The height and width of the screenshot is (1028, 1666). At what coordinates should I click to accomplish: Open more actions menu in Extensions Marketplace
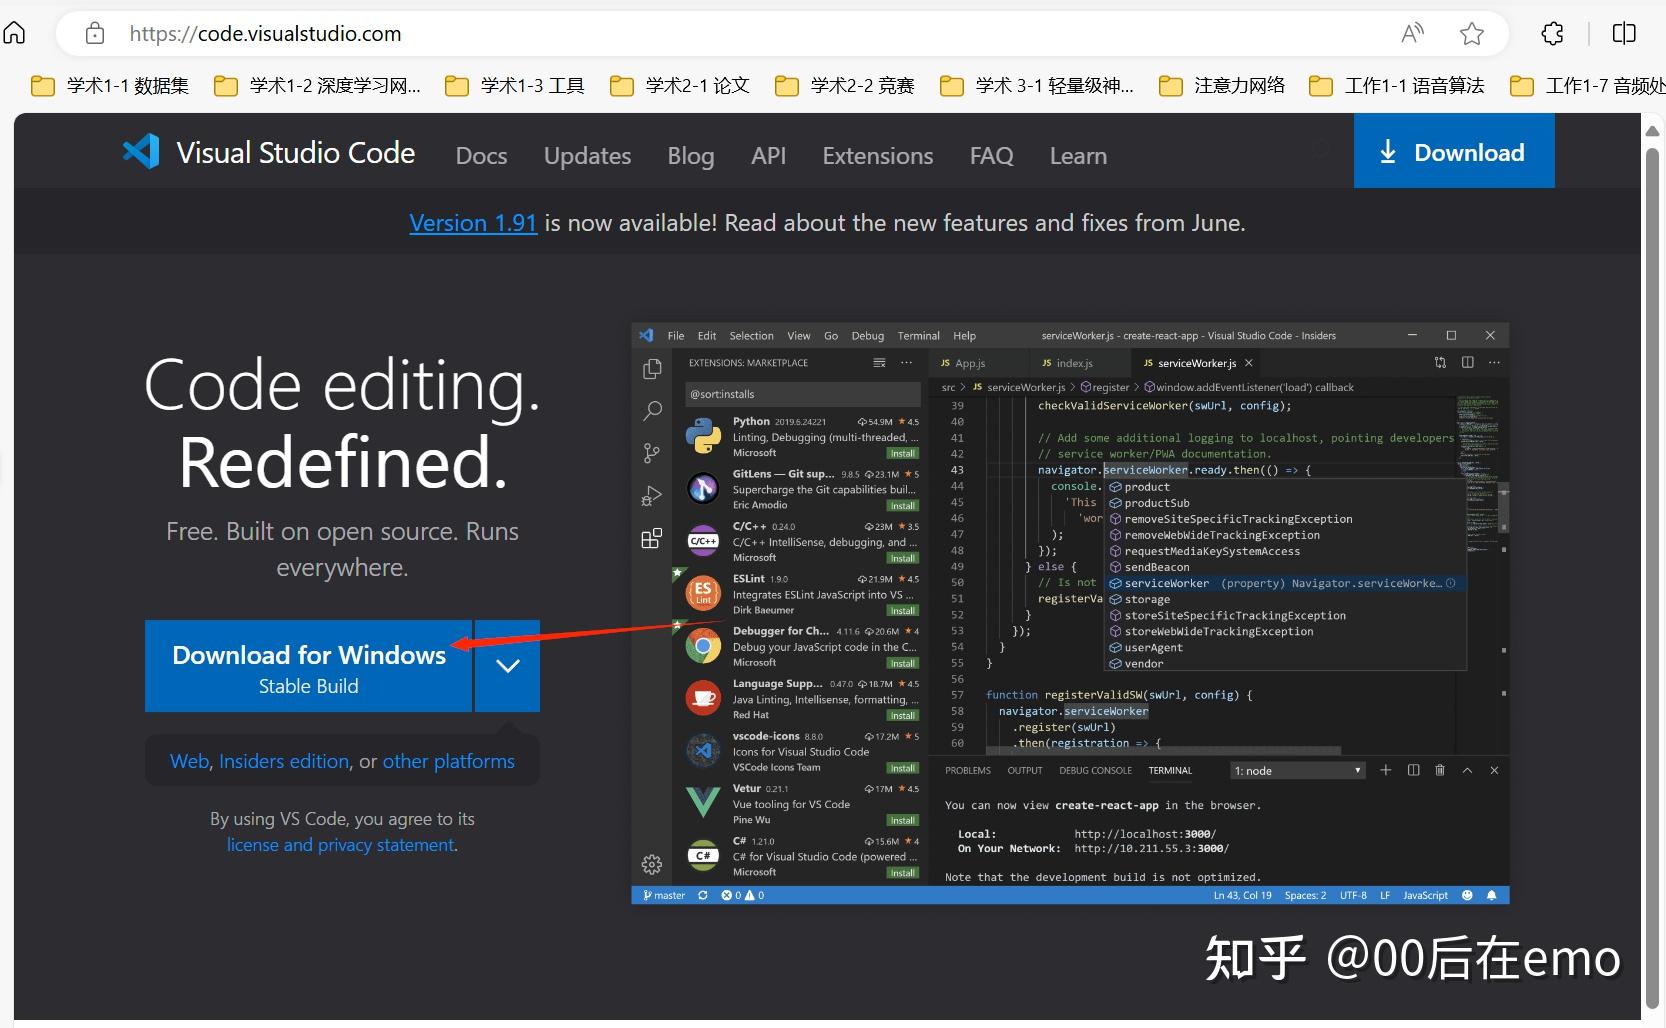(x=906, y=363)
